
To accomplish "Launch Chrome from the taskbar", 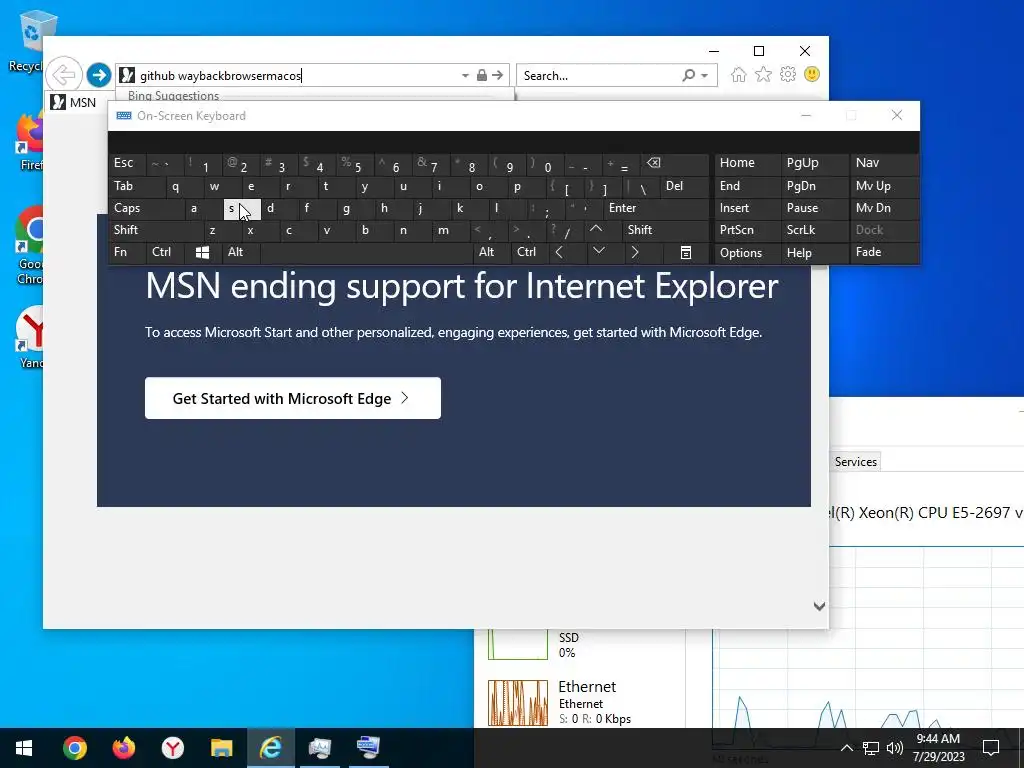I will click(x=74, y=748).
